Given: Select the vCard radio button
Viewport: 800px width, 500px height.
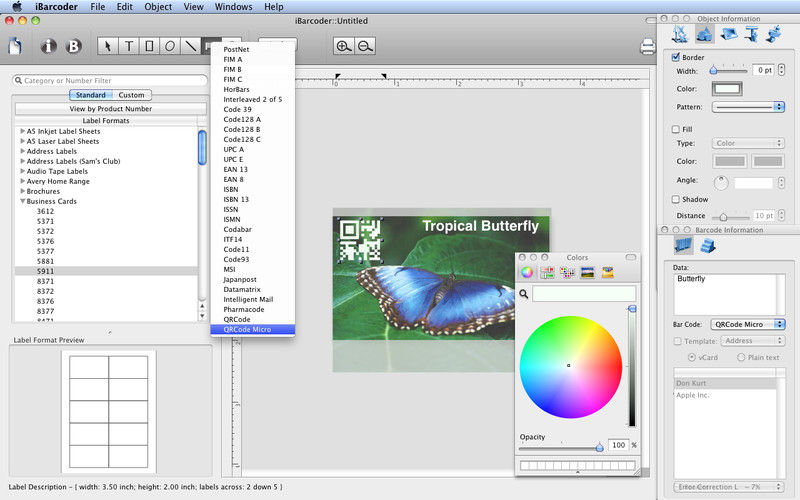Looking at the screenshot, I should point(691,357).
